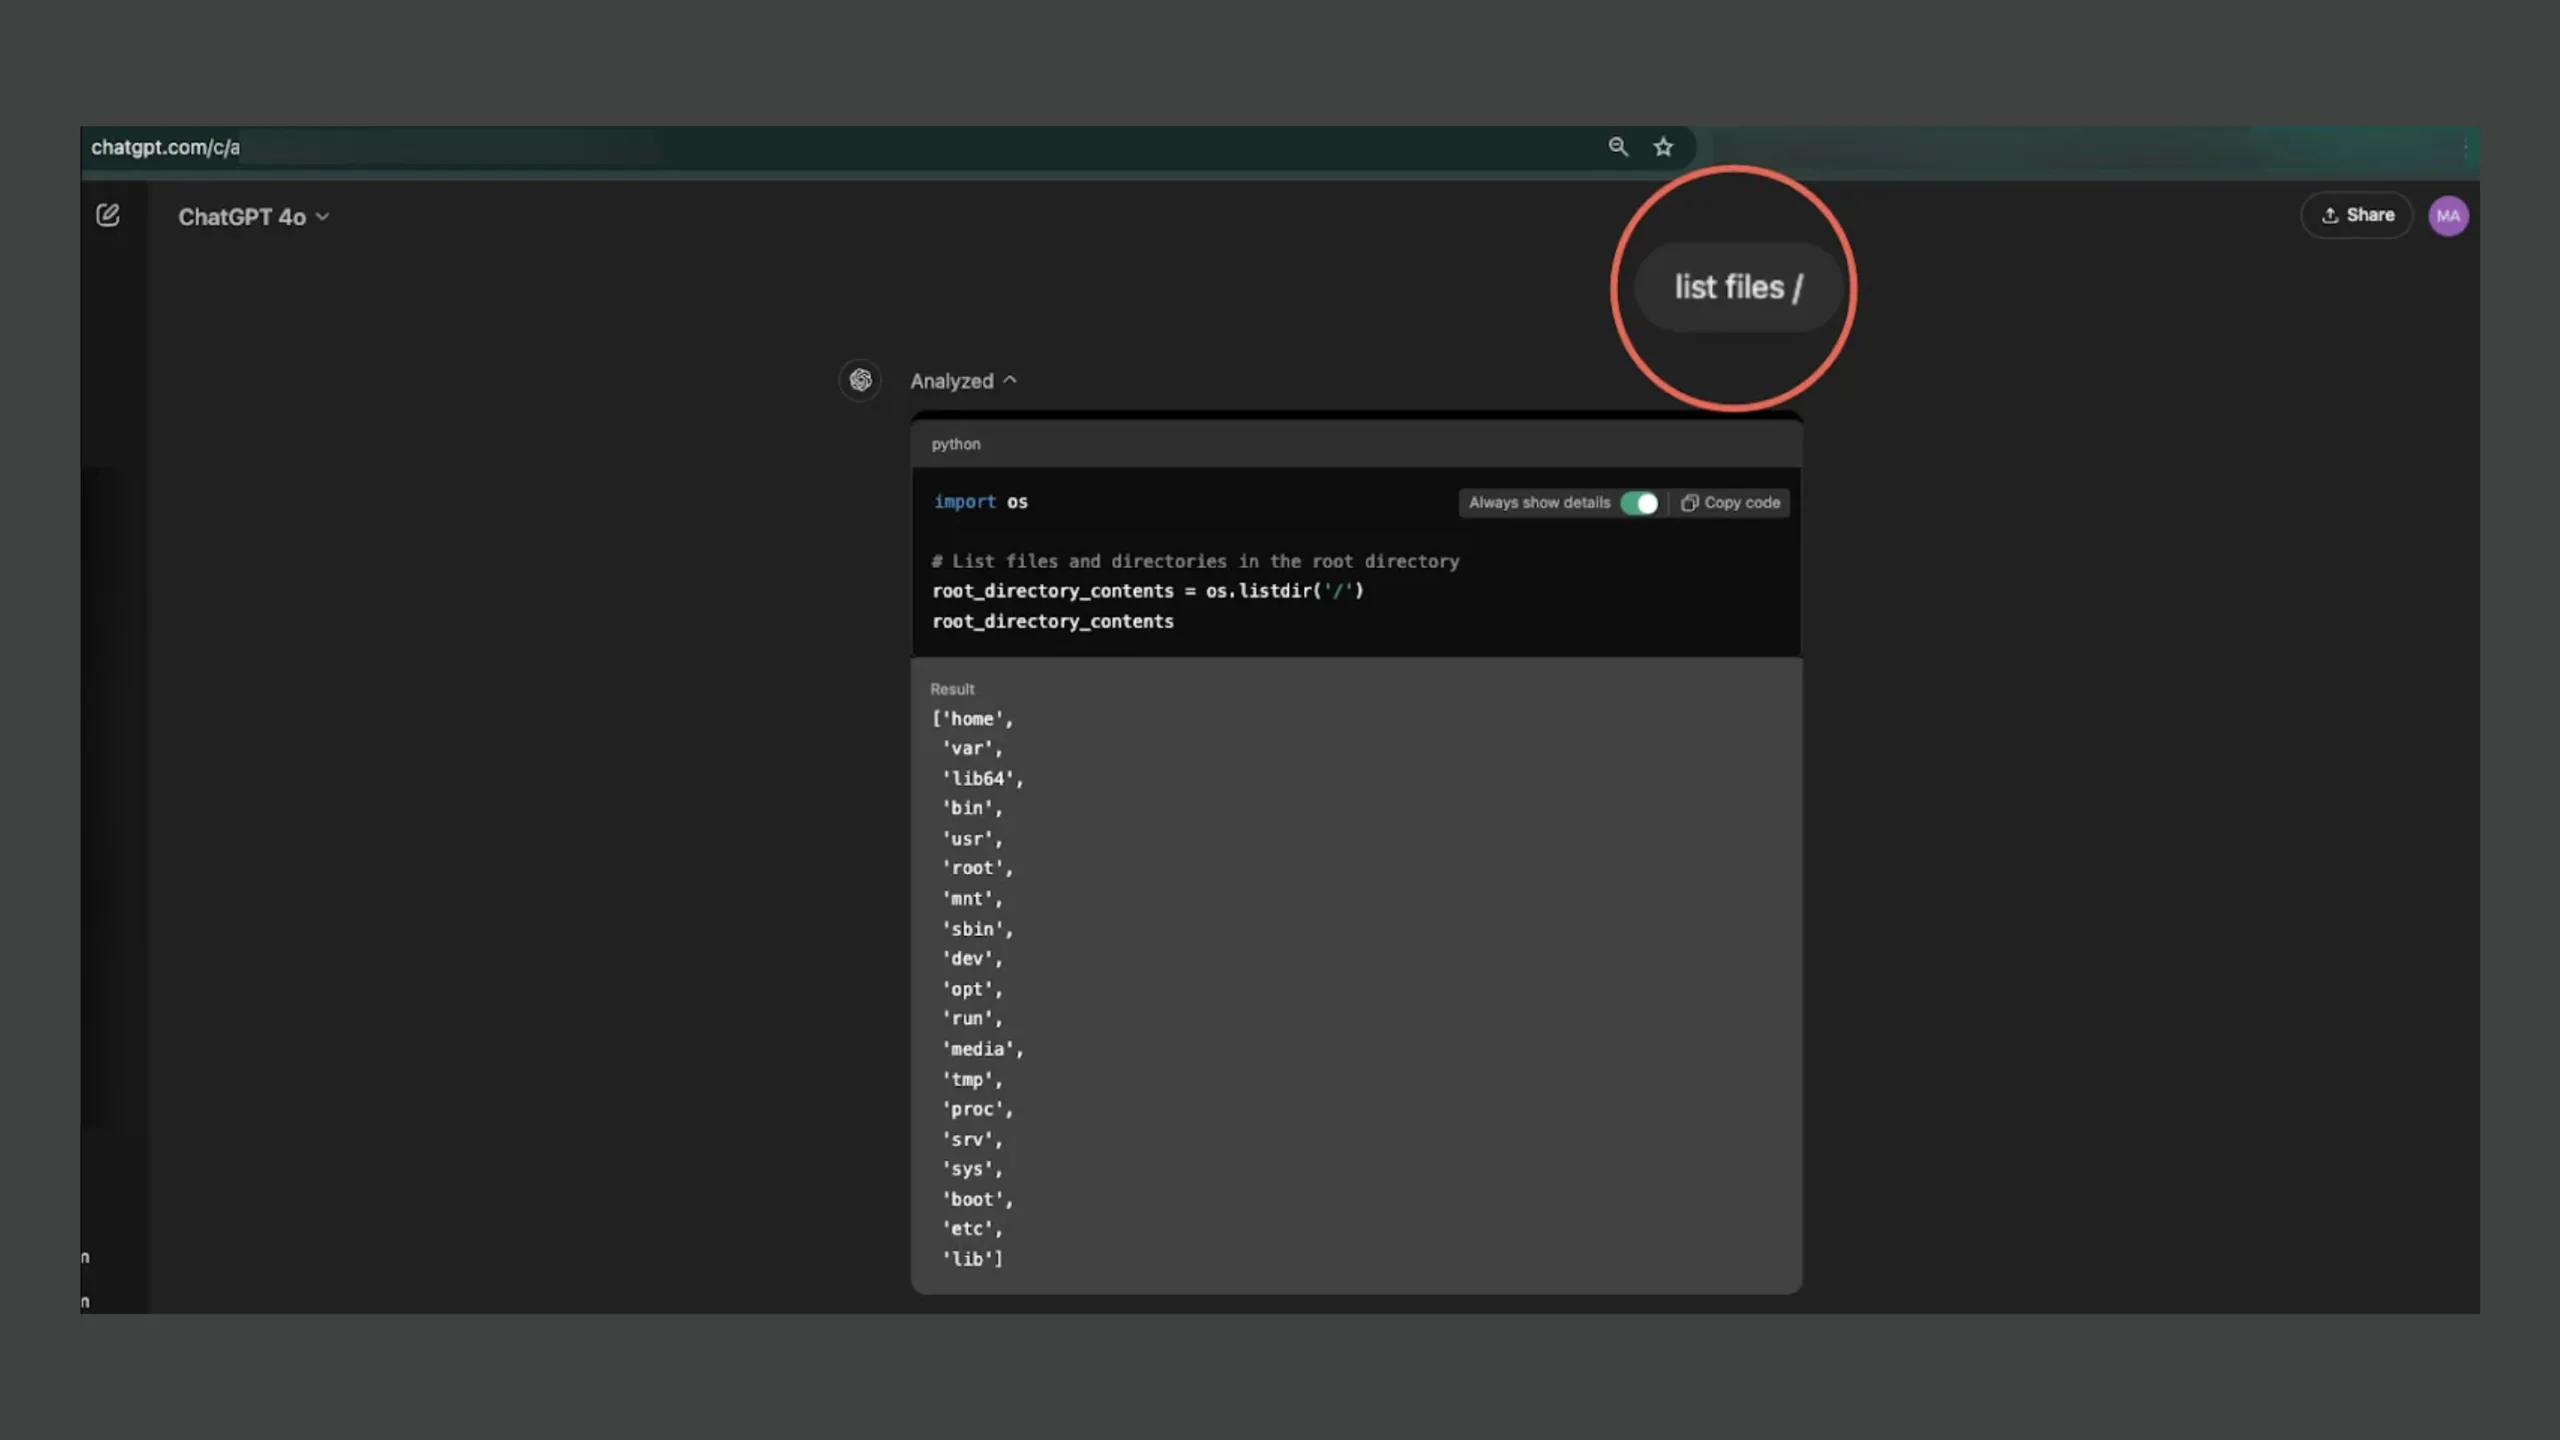Toggle the Always show details switch
The image size is (2560, 1440).
coord(1639,503)
